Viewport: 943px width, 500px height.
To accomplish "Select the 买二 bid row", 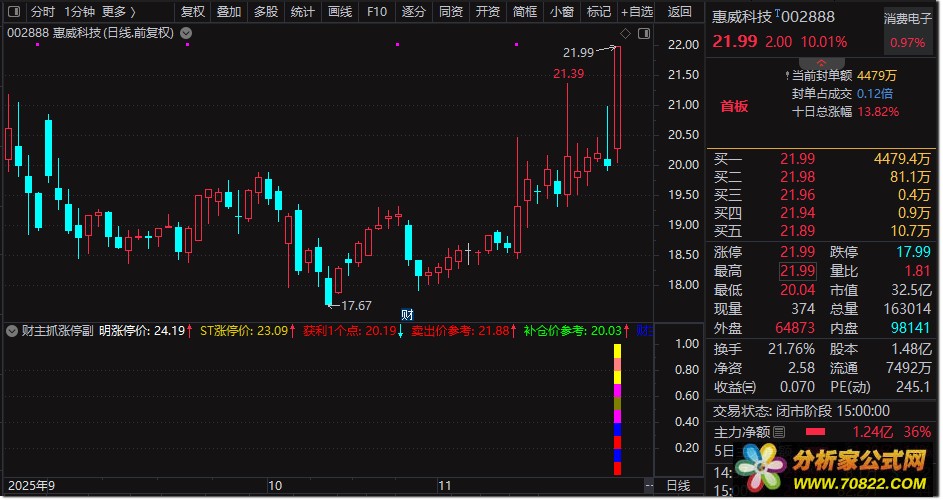I will (x=822, y=177).
